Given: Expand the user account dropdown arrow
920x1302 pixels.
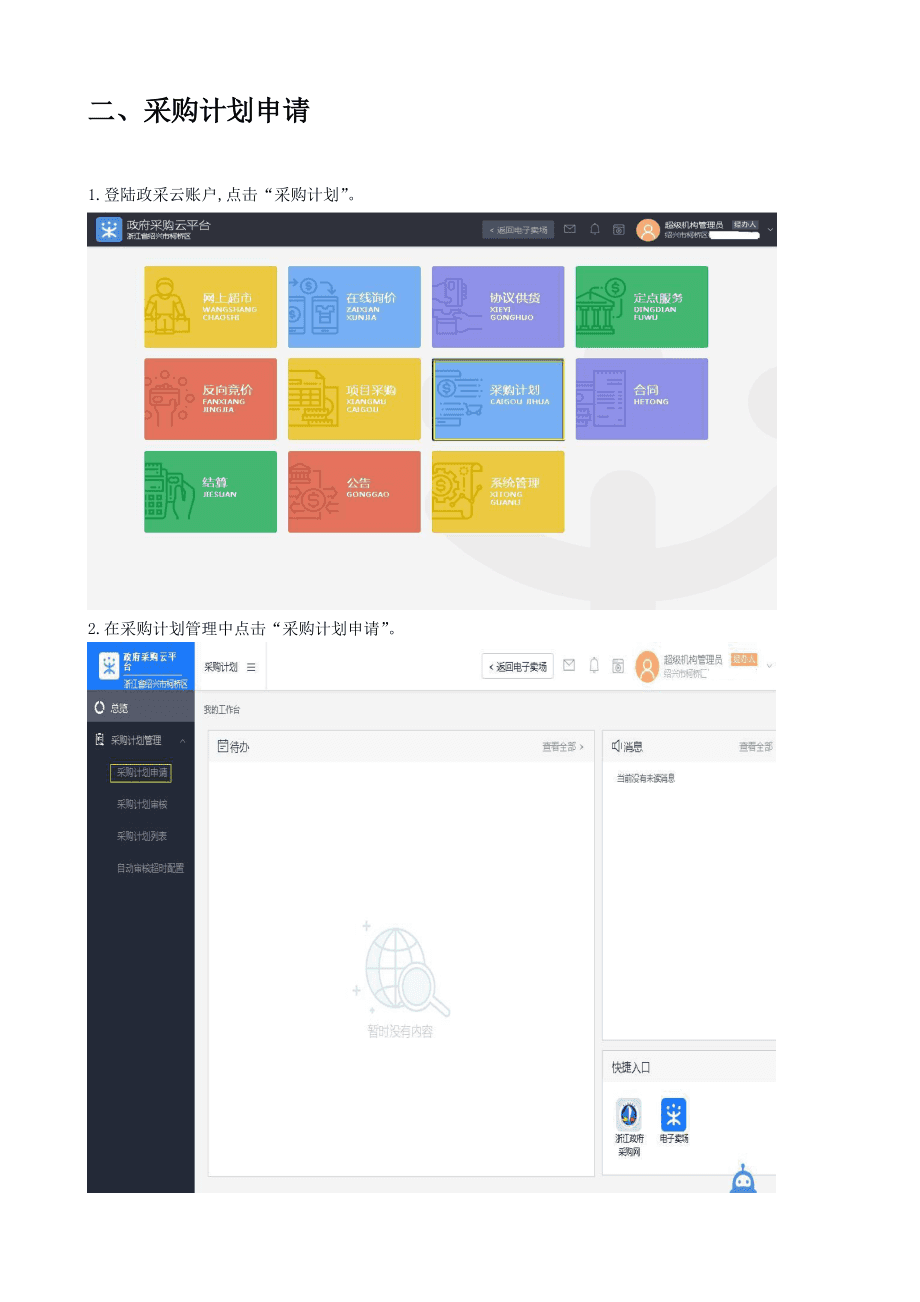Looking at the screenshot, I should [x=769, y=665].
